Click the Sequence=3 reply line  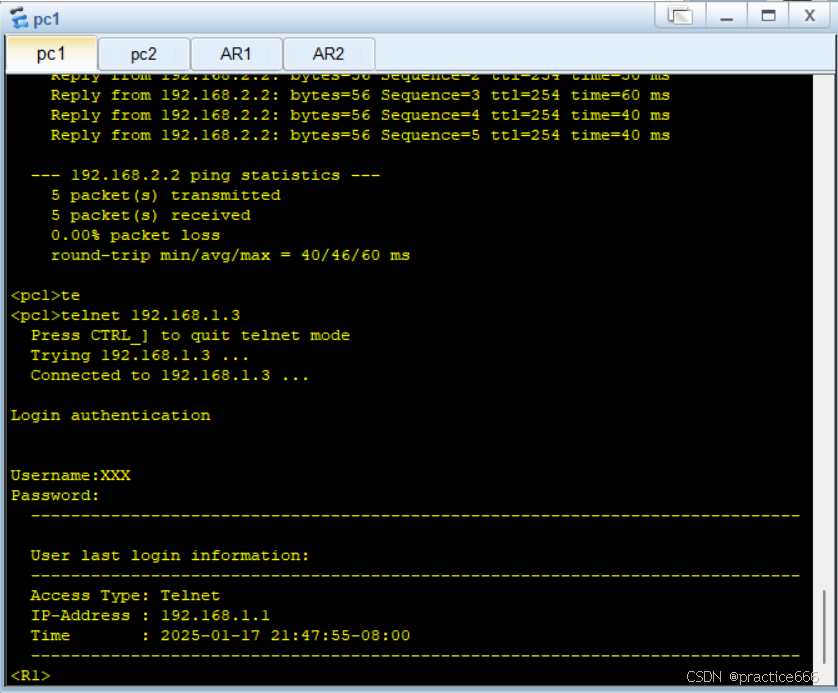pos(360,95)
